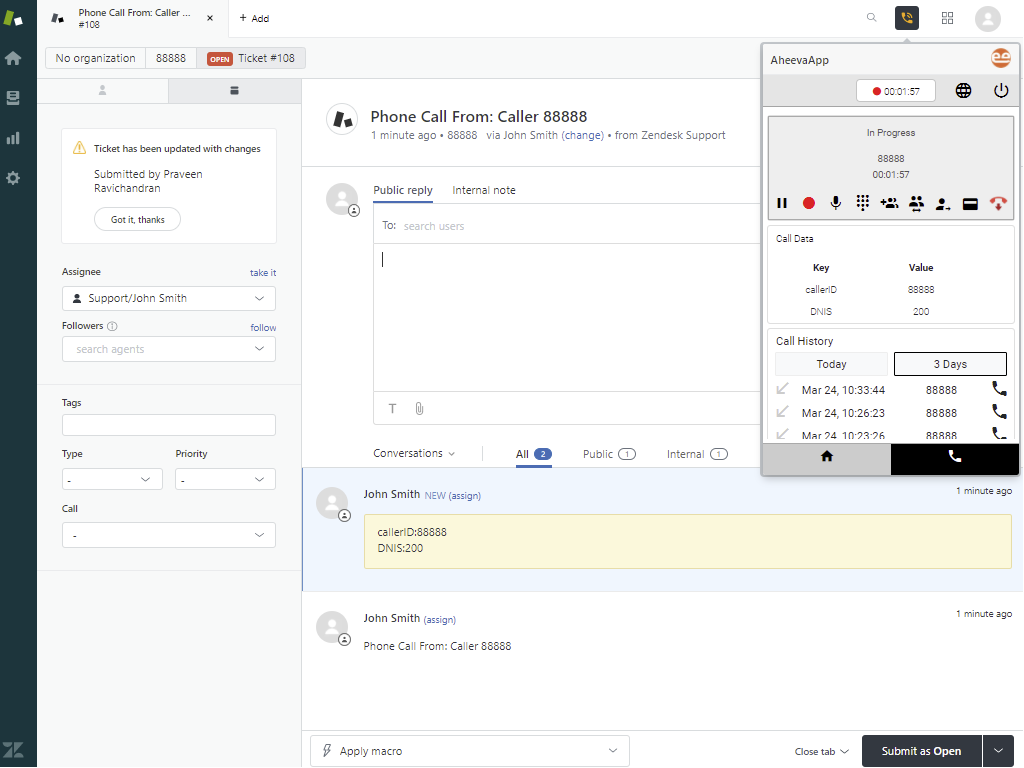Click the attachment paperclip icon
The height and width of the screenshot is (768, 1024).
tap(419, 409)
